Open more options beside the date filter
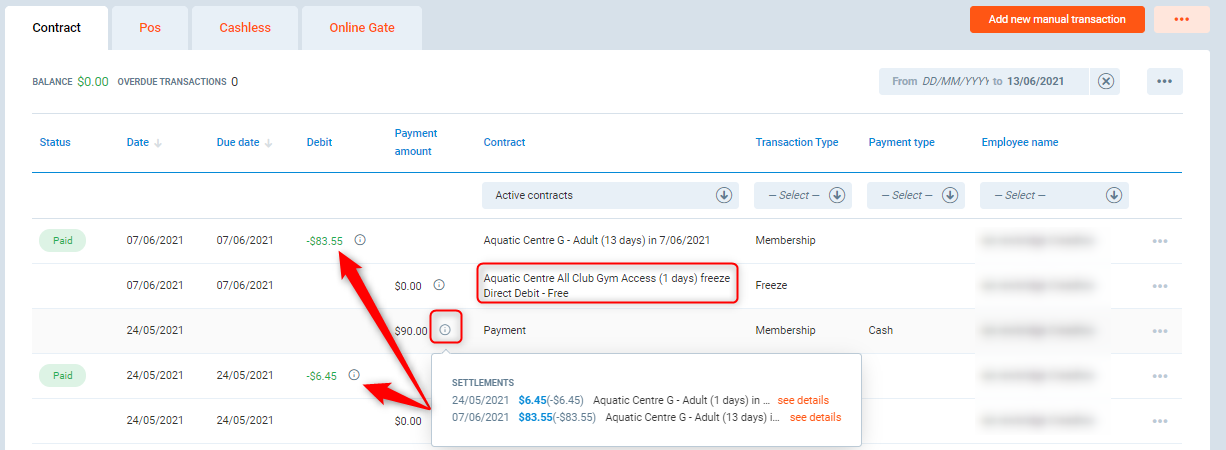 pyautogui.click(x=1165, y=81)
